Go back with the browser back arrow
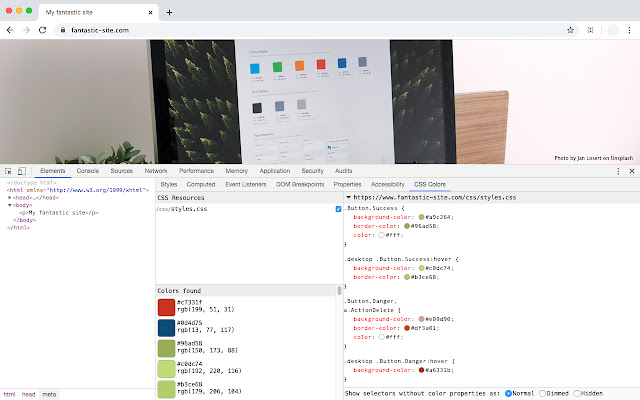The height and width of the screenshot is (400, 640). [x=10, y=30]
